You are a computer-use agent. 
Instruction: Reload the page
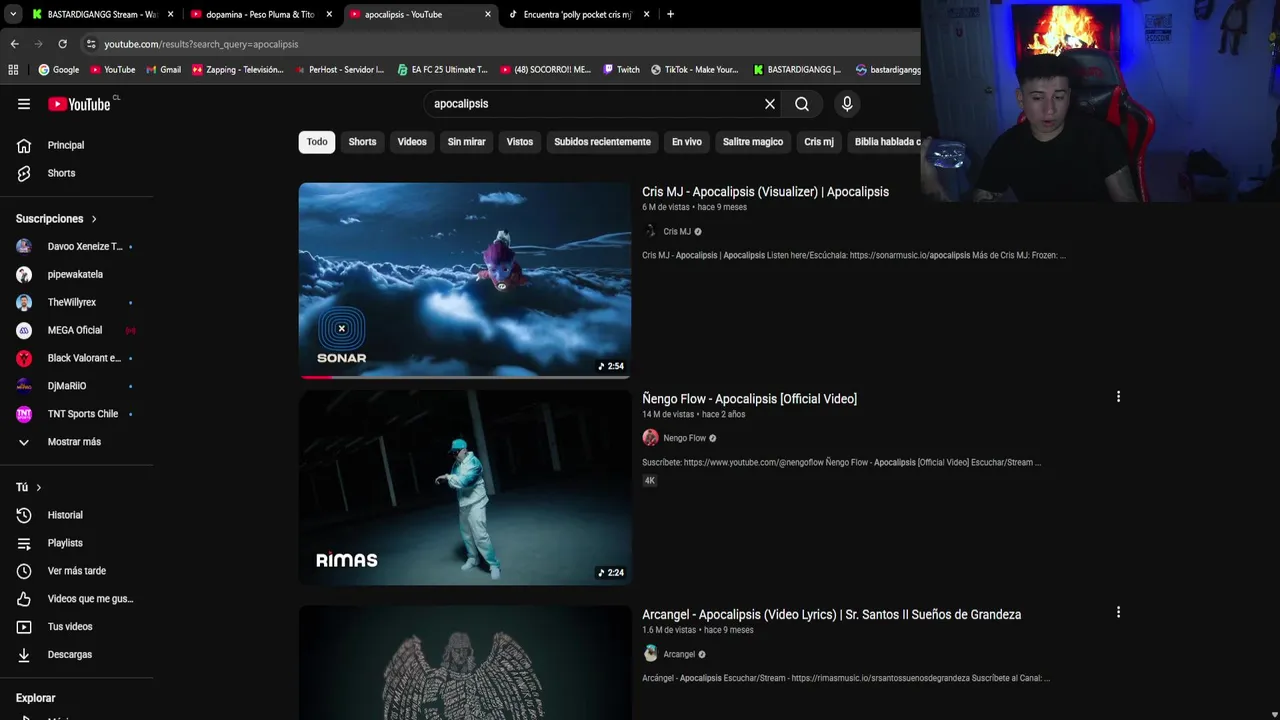click(62, 44)
